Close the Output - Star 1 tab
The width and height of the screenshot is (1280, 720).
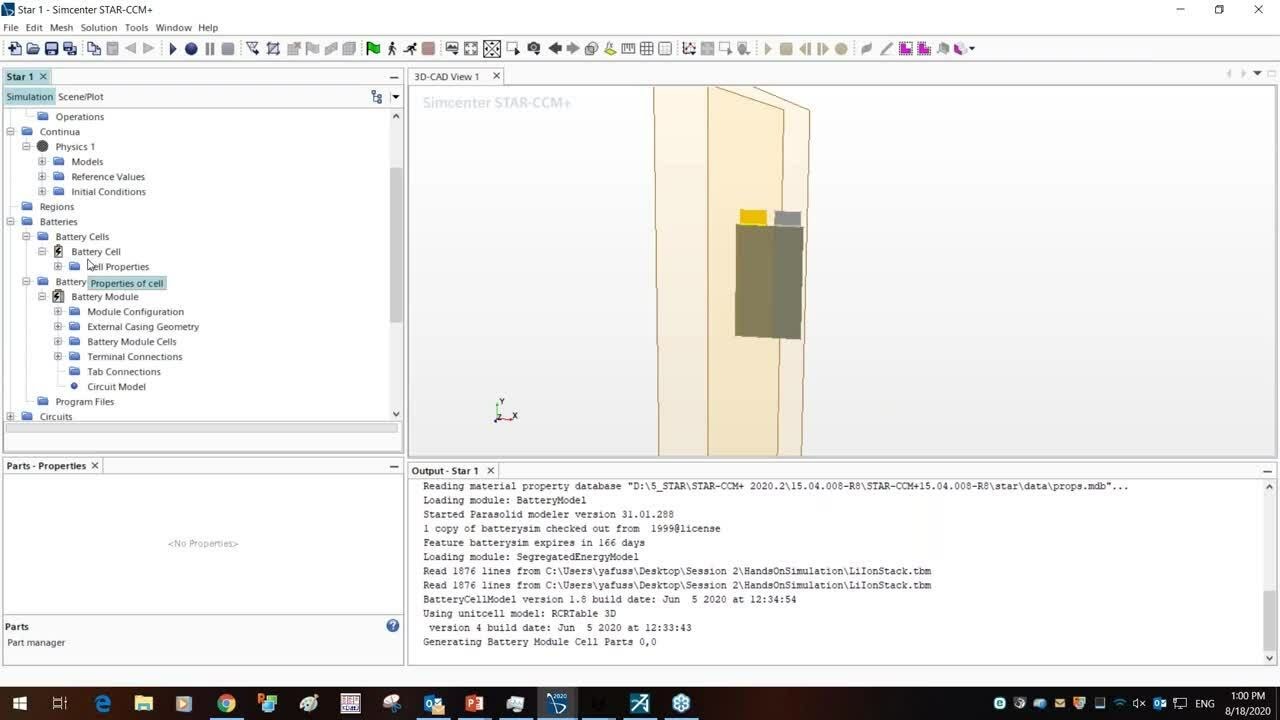(x=491, y=471)
